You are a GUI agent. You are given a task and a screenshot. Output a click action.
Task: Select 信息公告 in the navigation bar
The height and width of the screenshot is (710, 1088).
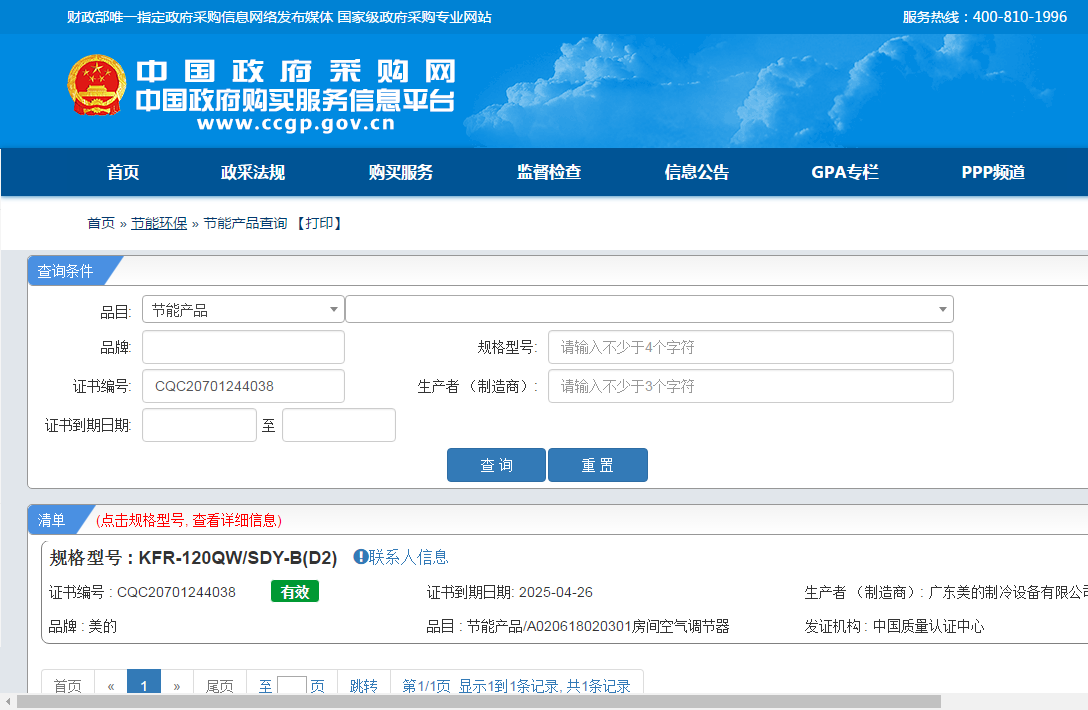697,172
